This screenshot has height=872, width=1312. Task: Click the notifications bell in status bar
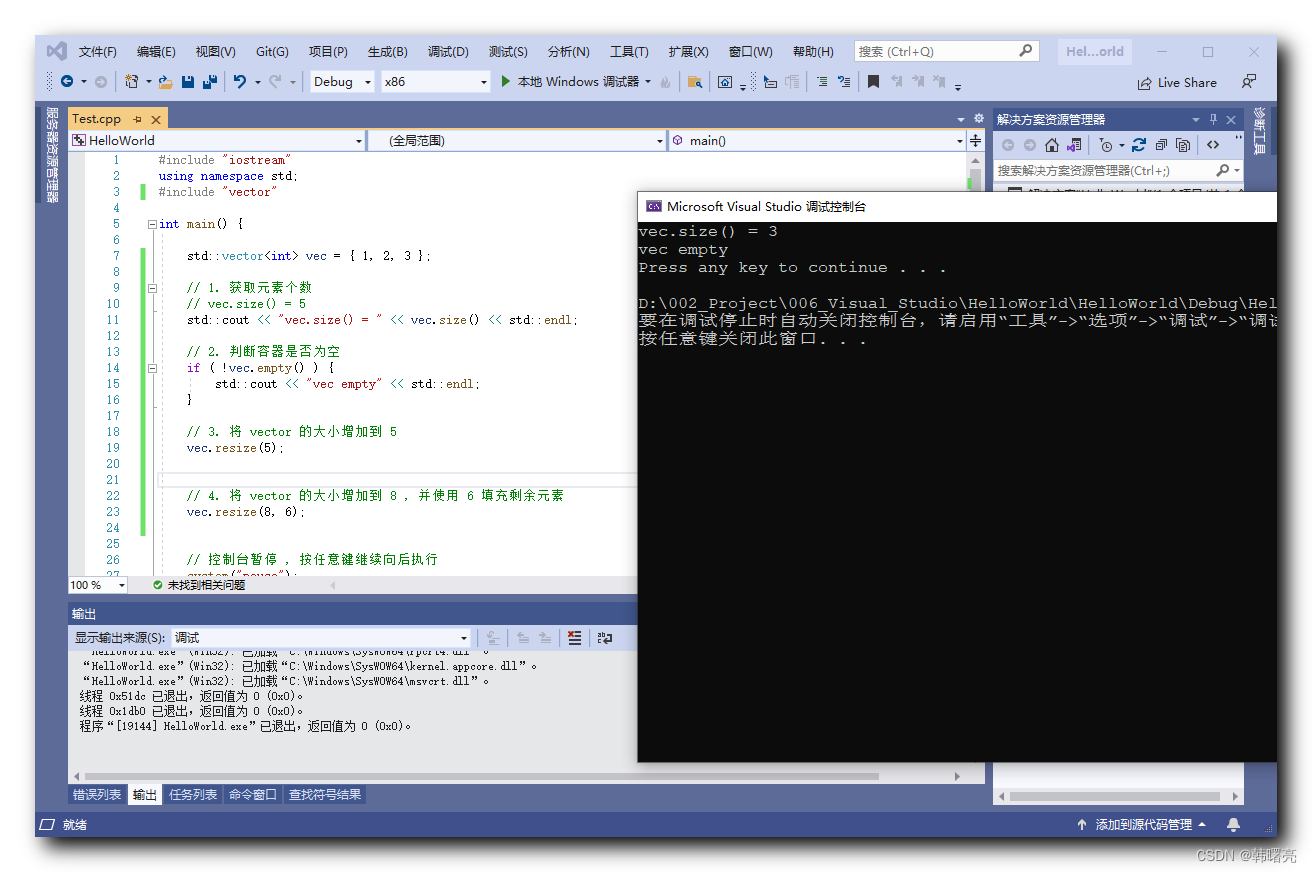click(1233, 825)
